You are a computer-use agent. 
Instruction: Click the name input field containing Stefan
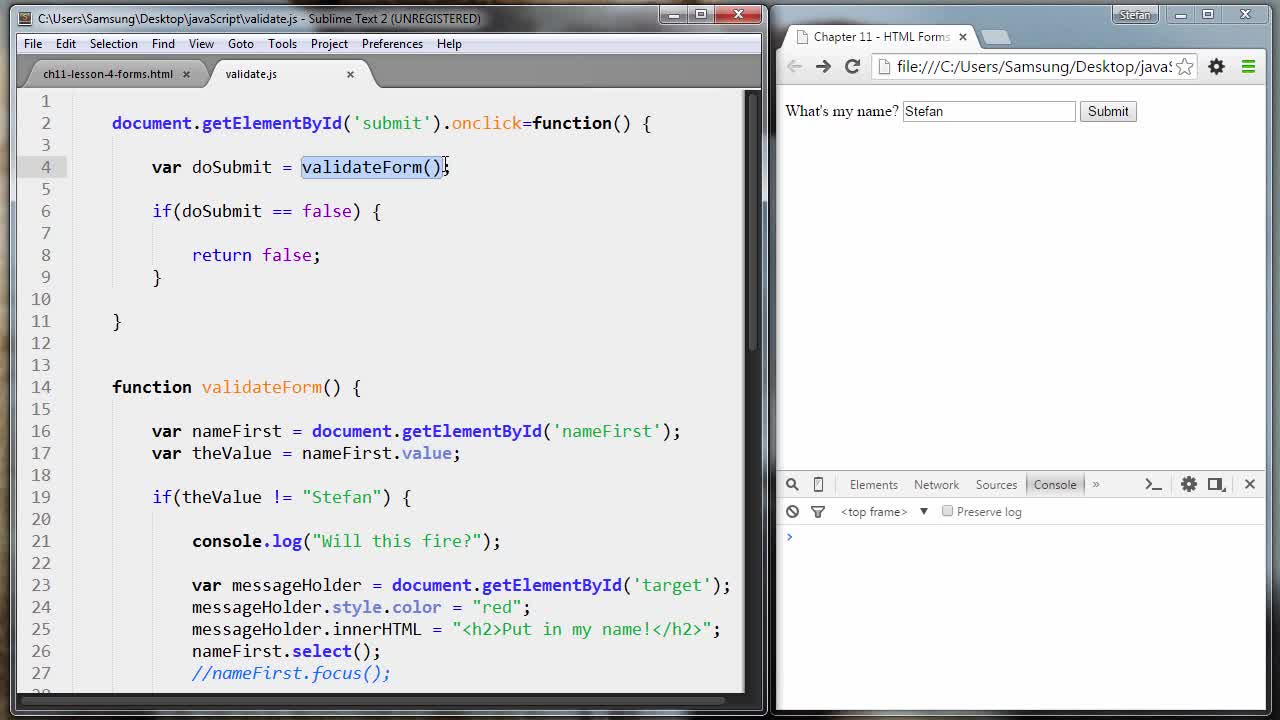pos(989,111)
